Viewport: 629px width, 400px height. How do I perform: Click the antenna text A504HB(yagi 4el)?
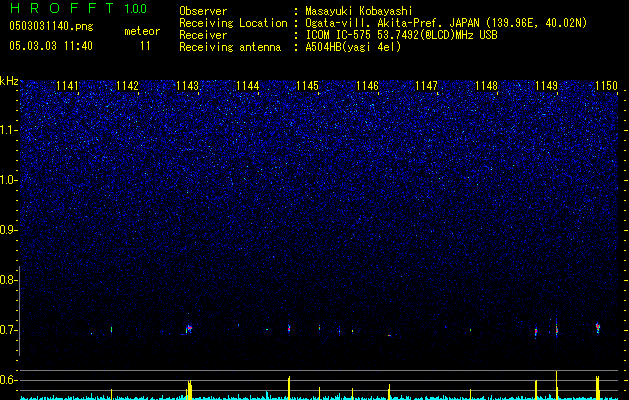pos(353,47)
